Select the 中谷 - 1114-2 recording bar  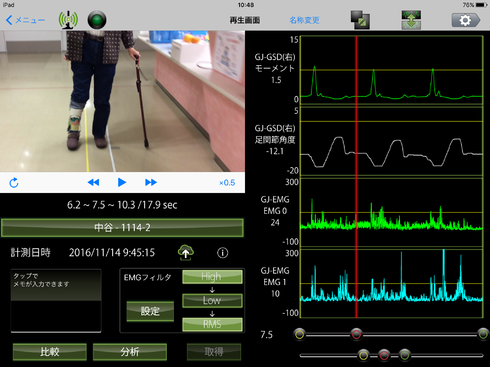[122, 228]
